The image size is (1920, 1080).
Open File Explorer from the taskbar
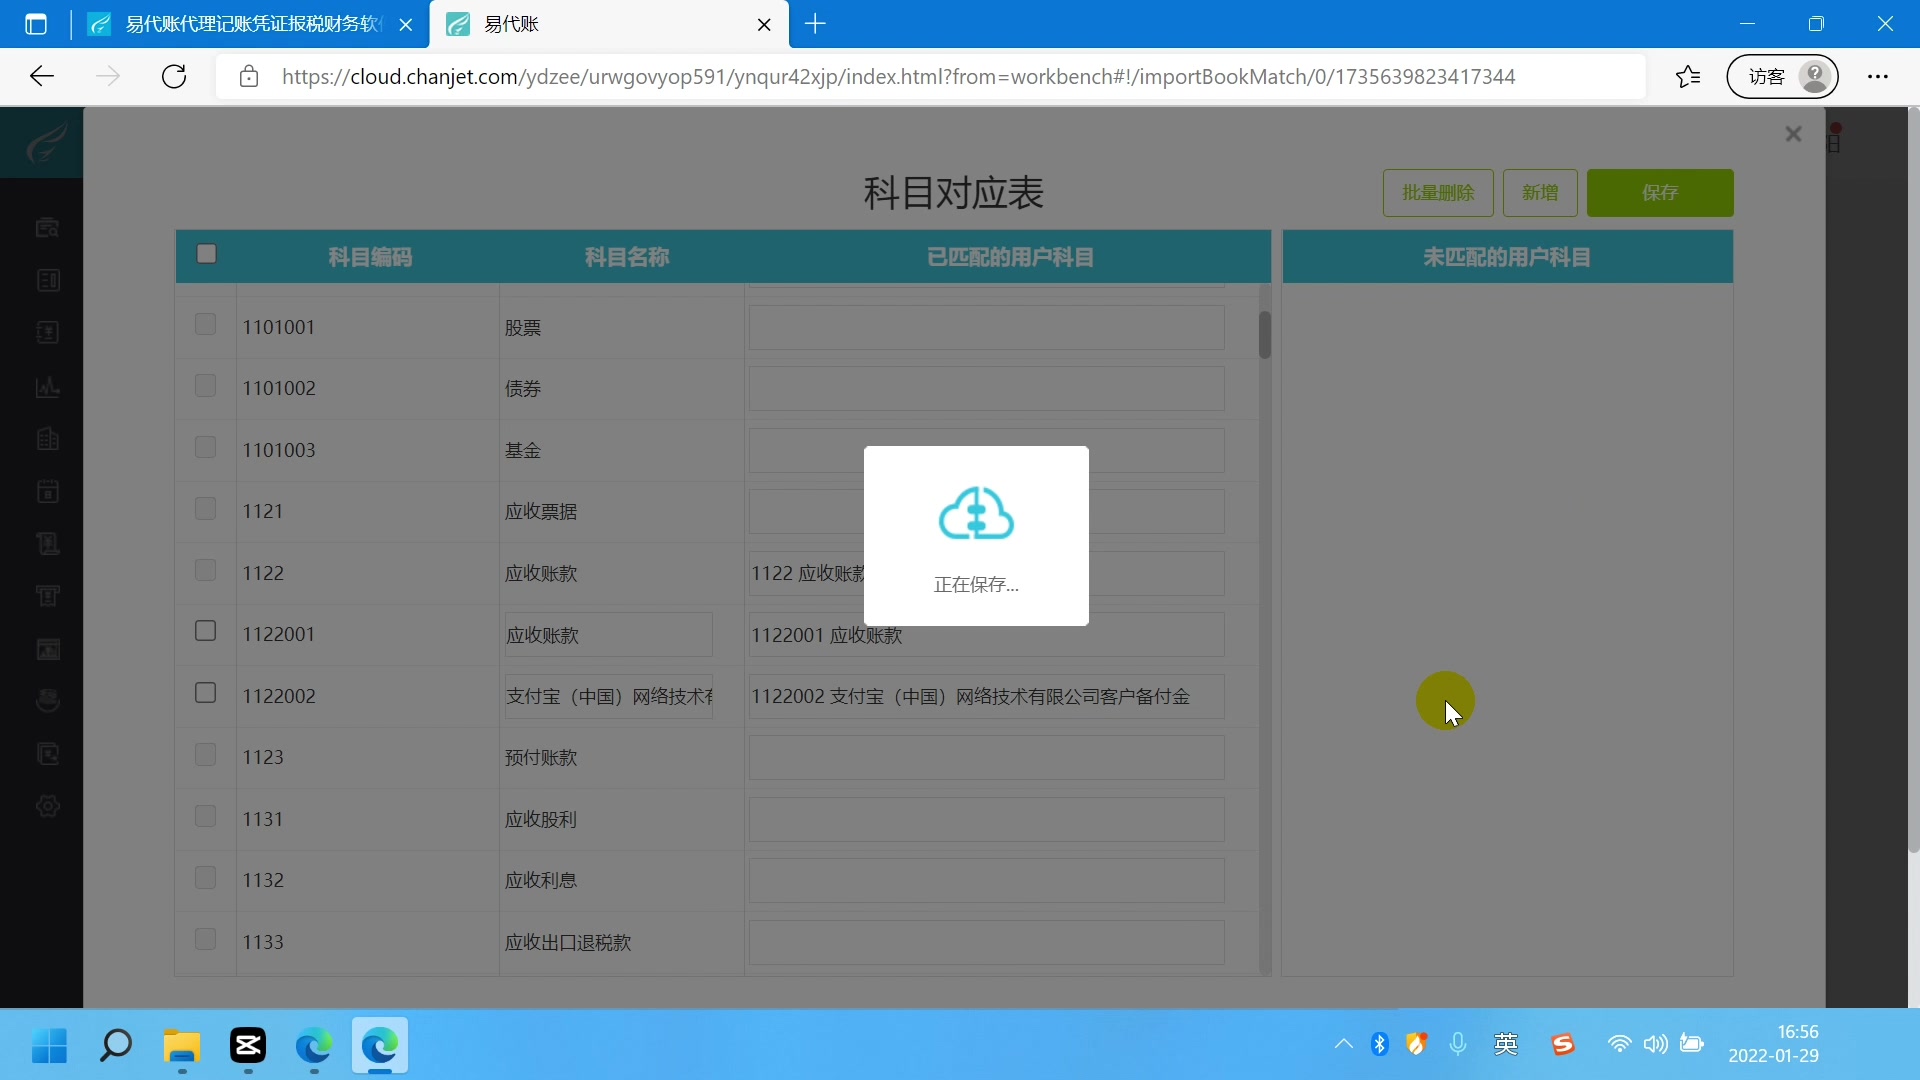(x=182, y=1046)
